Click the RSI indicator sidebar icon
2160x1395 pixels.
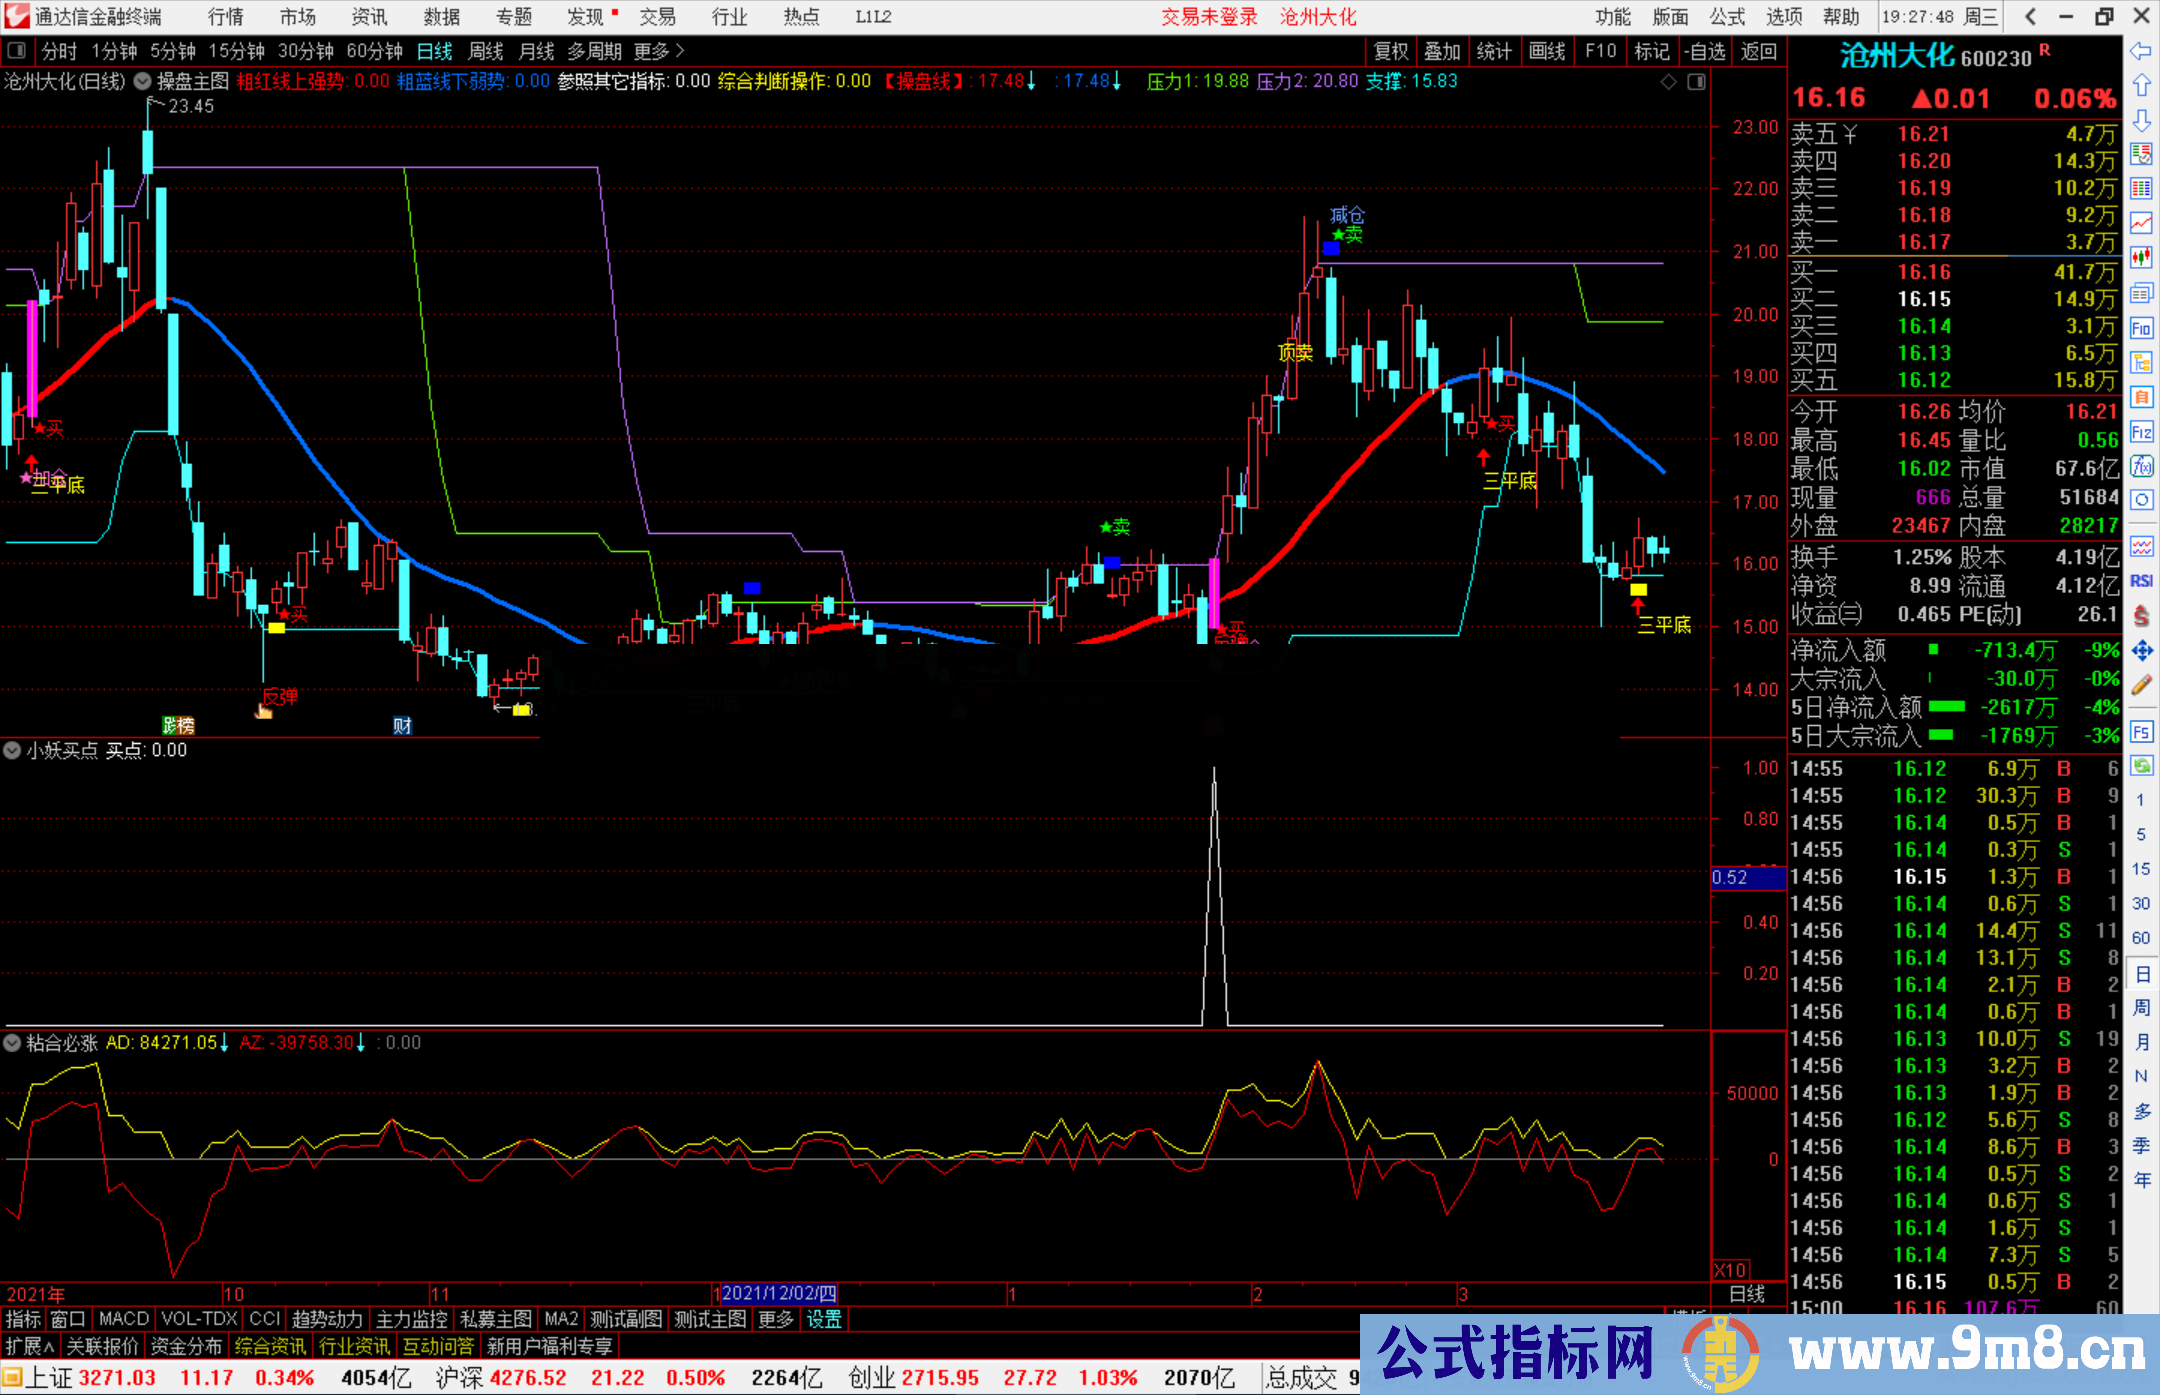[2141, 581]
